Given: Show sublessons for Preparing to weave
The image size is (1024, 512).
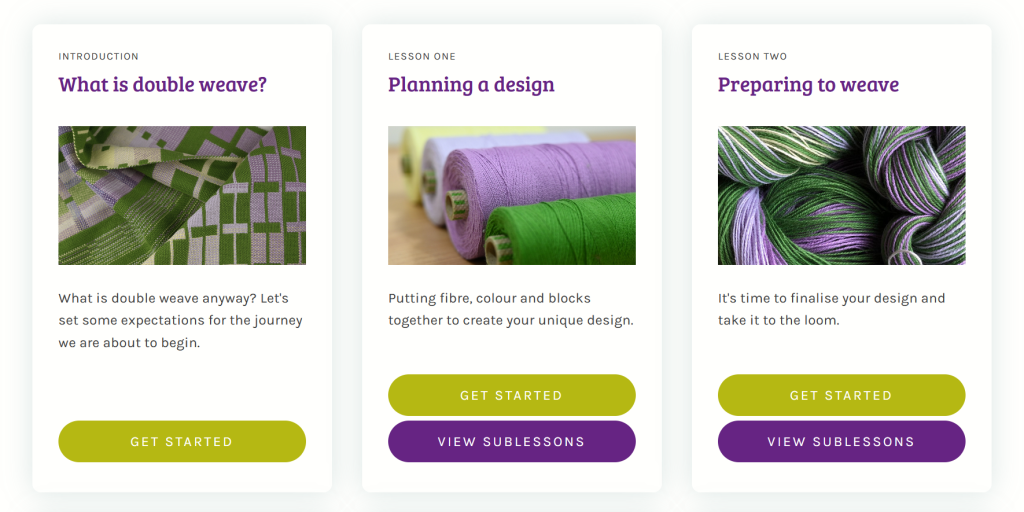Looking at the screenshot, I should (841, 441).
